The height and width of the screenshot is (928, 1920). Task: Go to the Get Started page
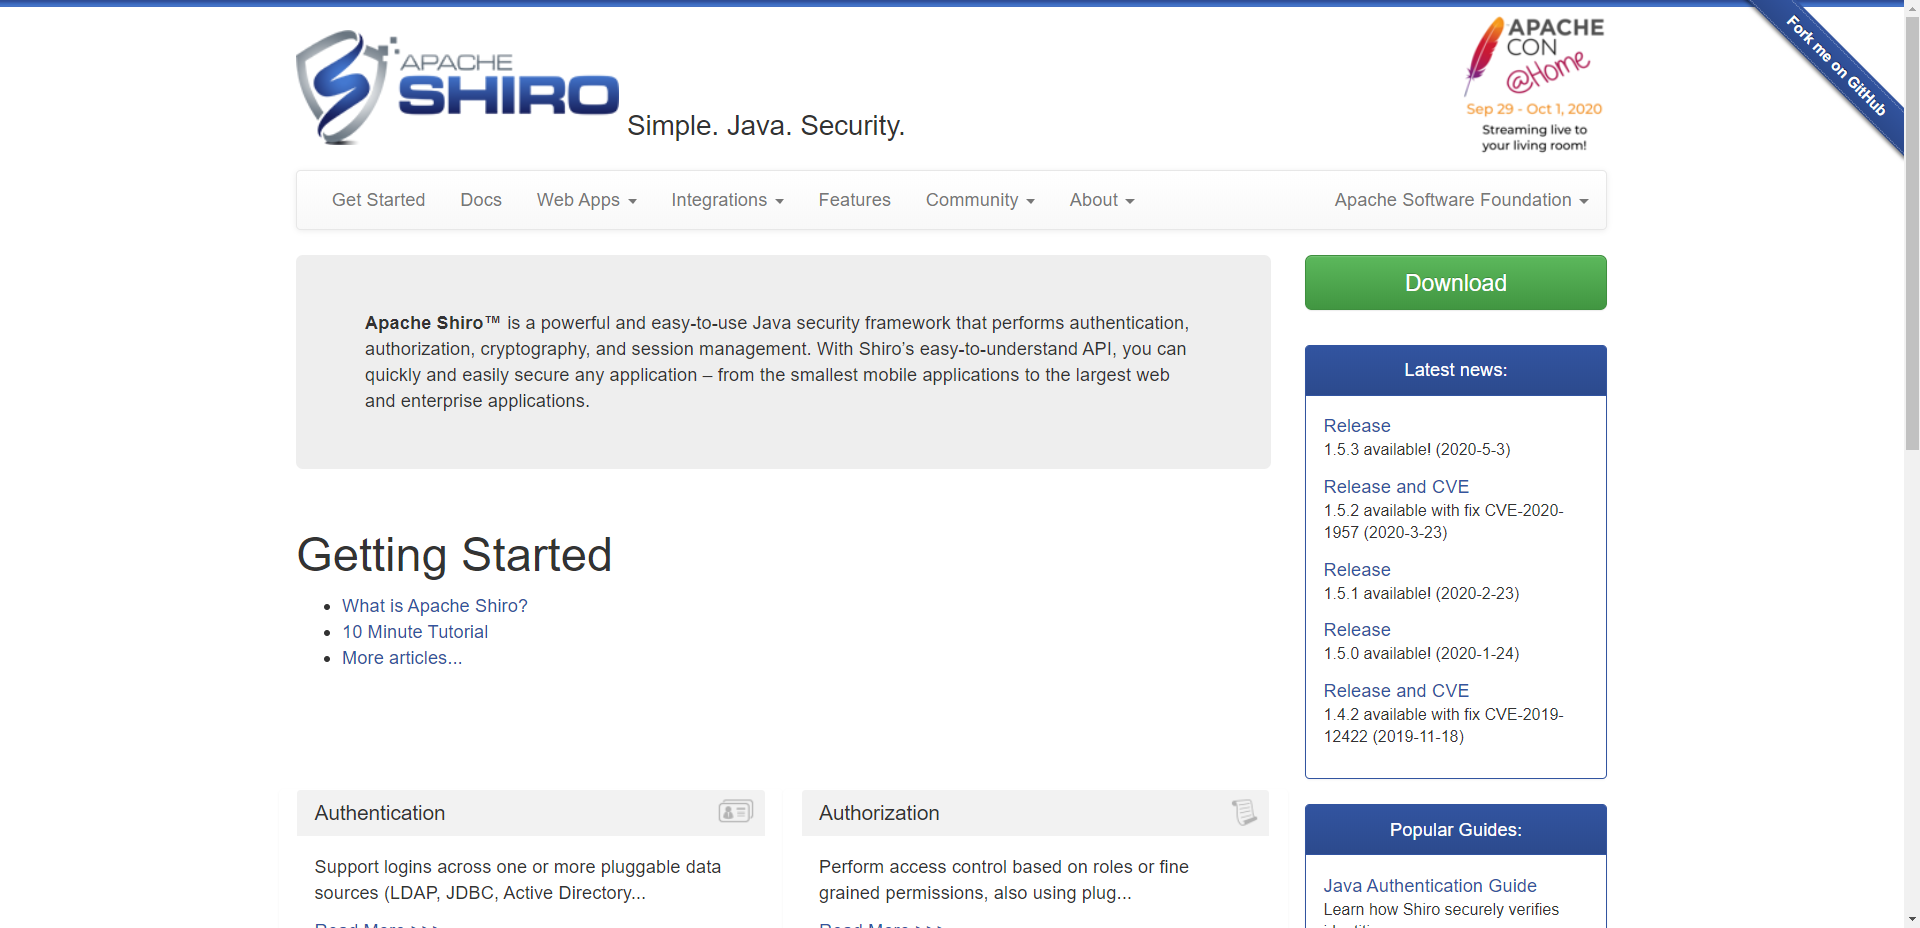click(378, 200)
